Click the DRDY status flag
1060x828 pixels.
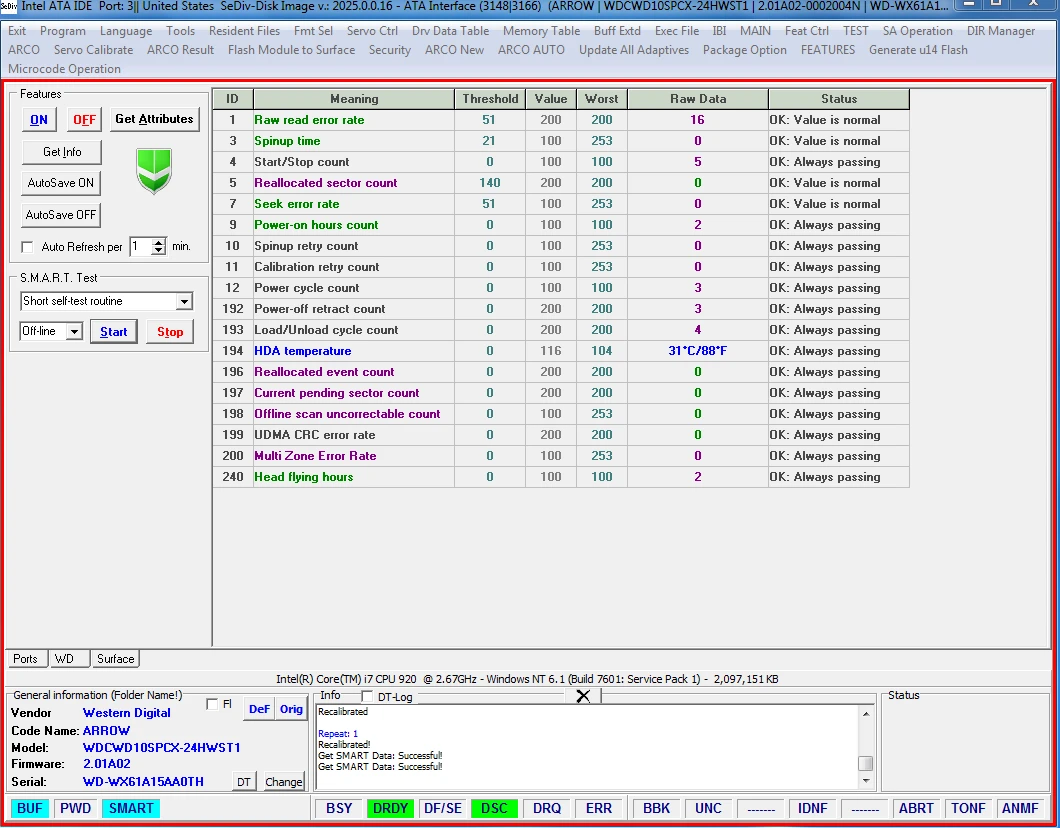click(x=390, y=808)
